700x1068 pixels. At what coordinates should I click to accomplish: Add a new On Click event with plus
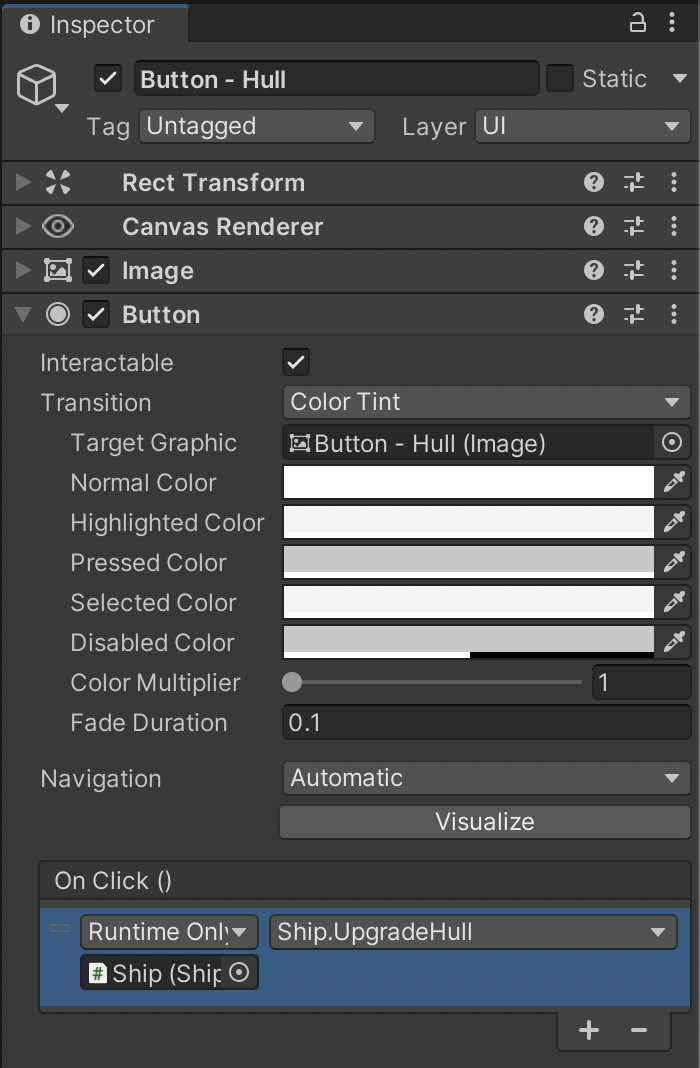[589, 1030]
